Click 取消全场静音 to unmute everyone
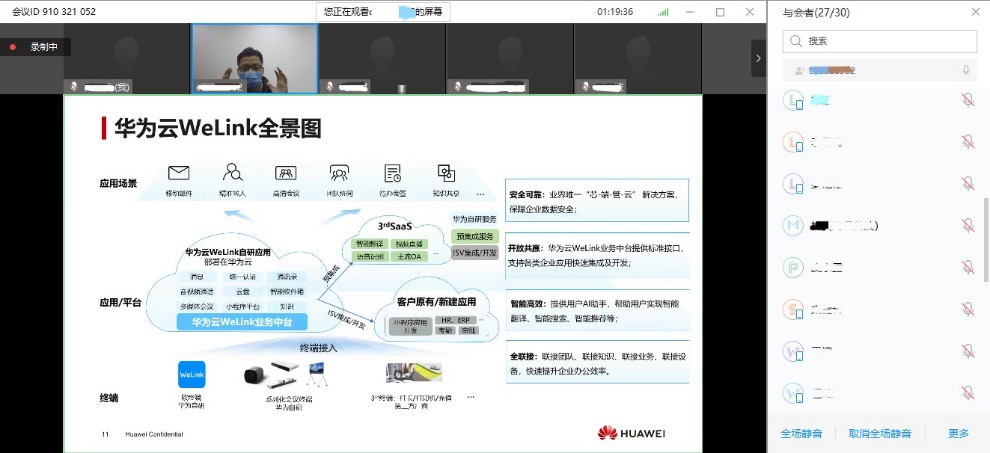The image size is (990, 453). pyautogui.click(x=880, y=433)
